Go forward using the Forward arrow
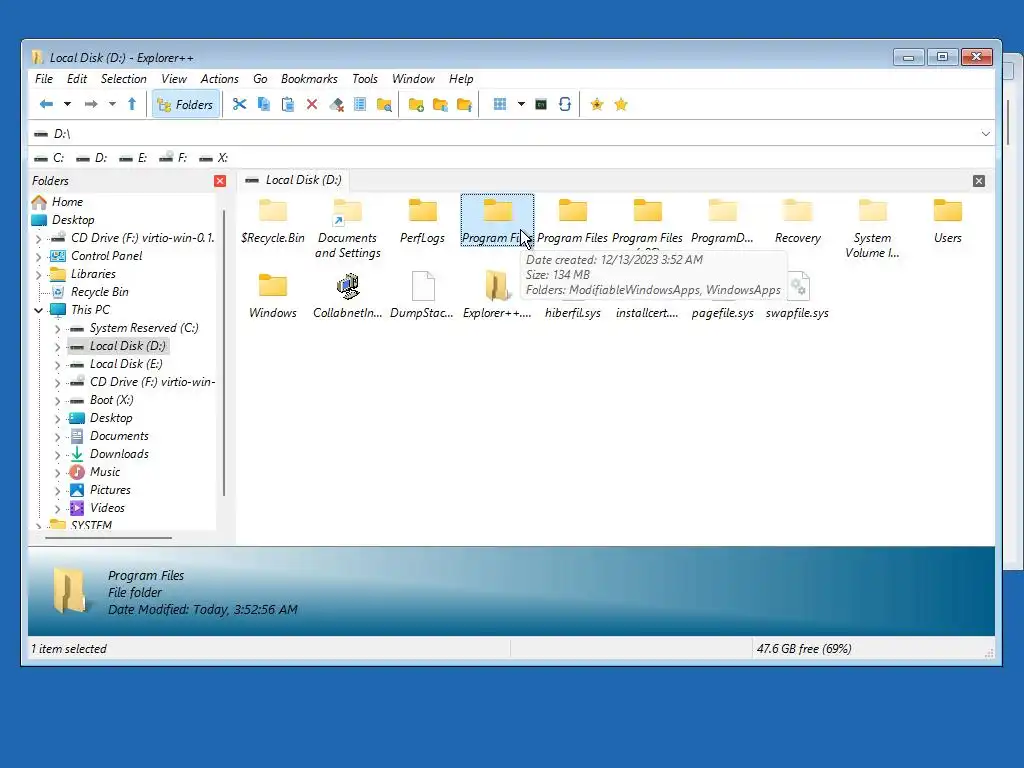 coord(91,104)
